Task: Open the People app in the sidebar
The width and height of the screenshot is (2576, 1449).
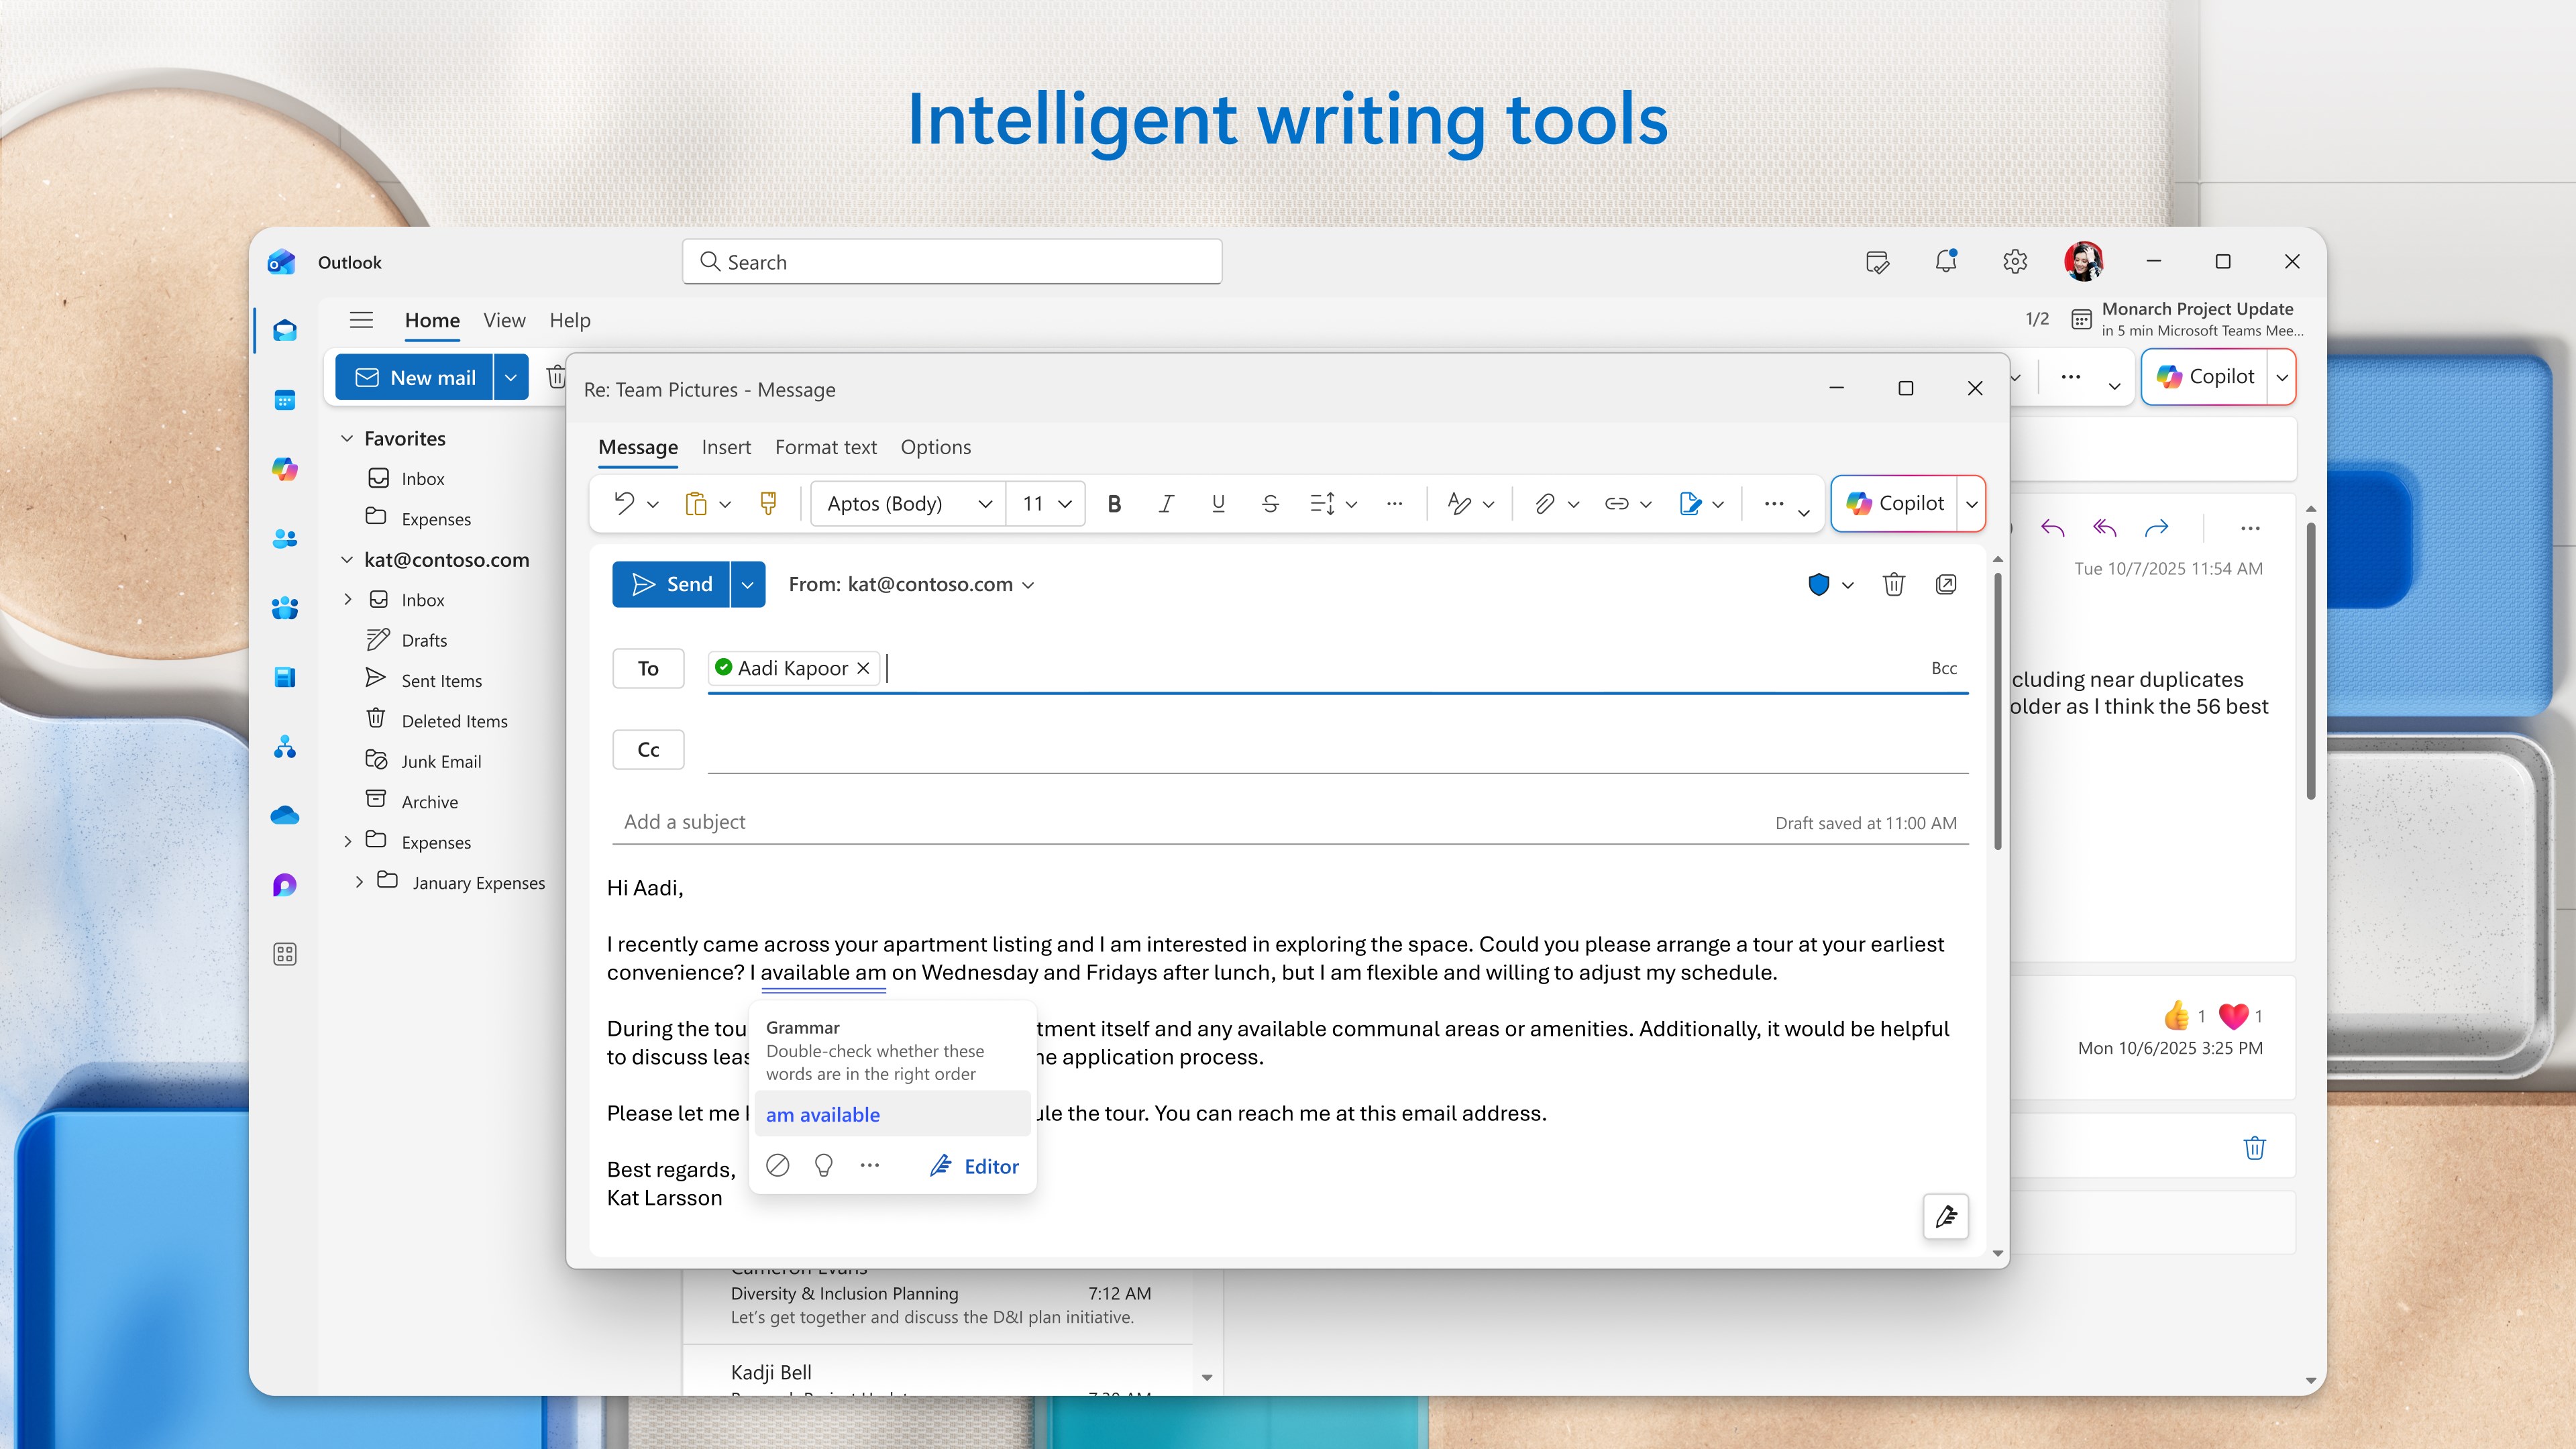Action: click(x=285, y=539)
